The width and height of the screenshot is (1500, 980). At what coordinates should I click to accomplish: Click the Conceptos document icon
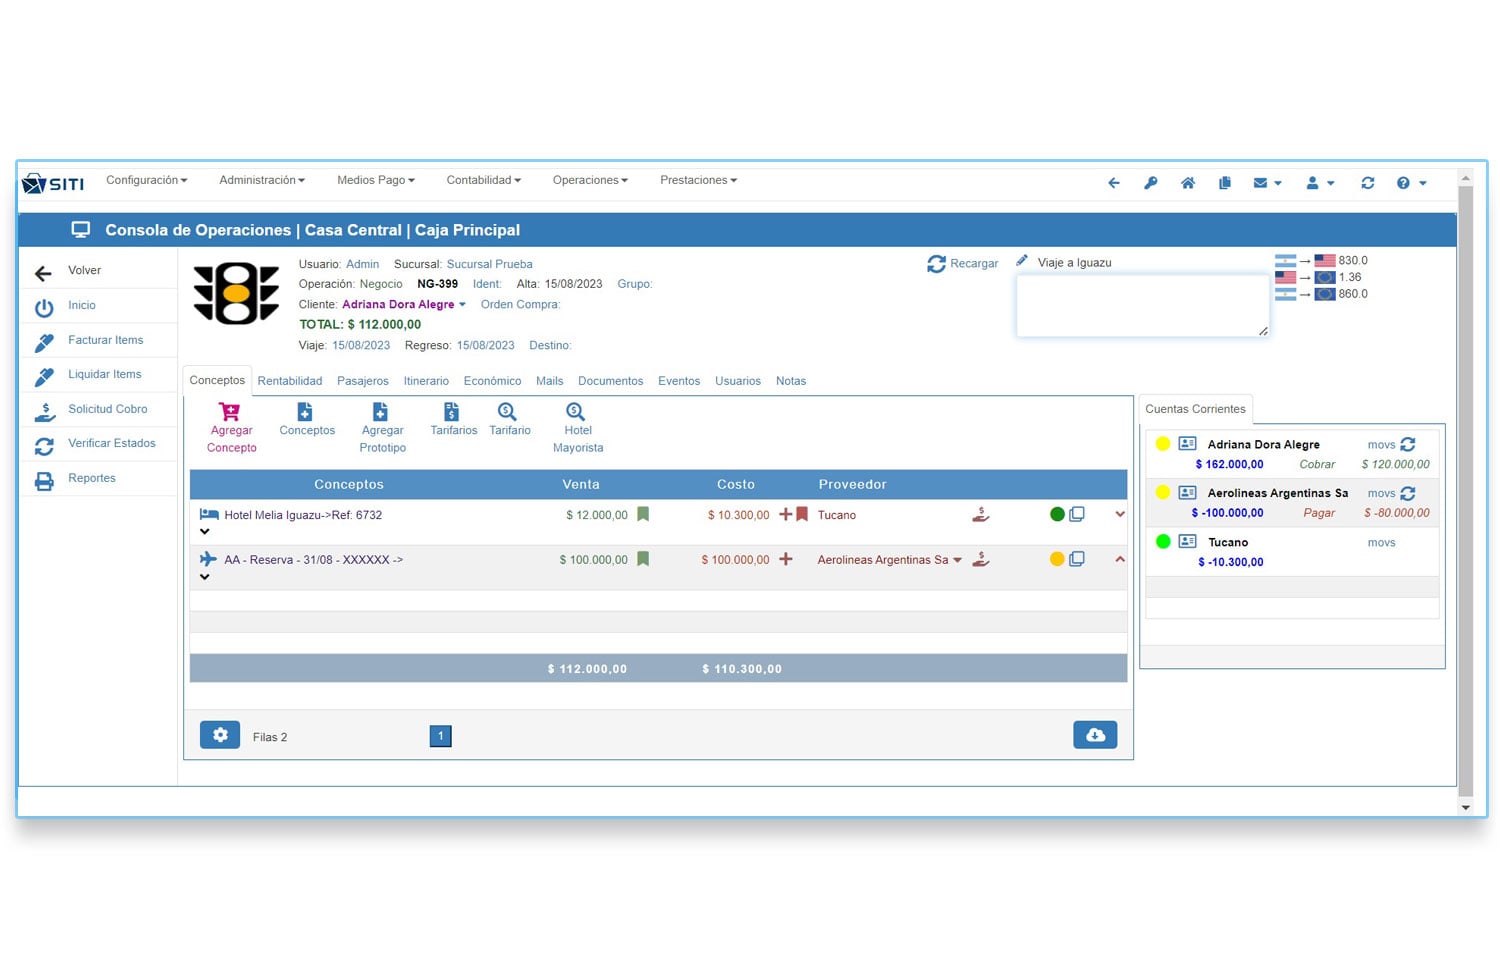coord(305,412)
